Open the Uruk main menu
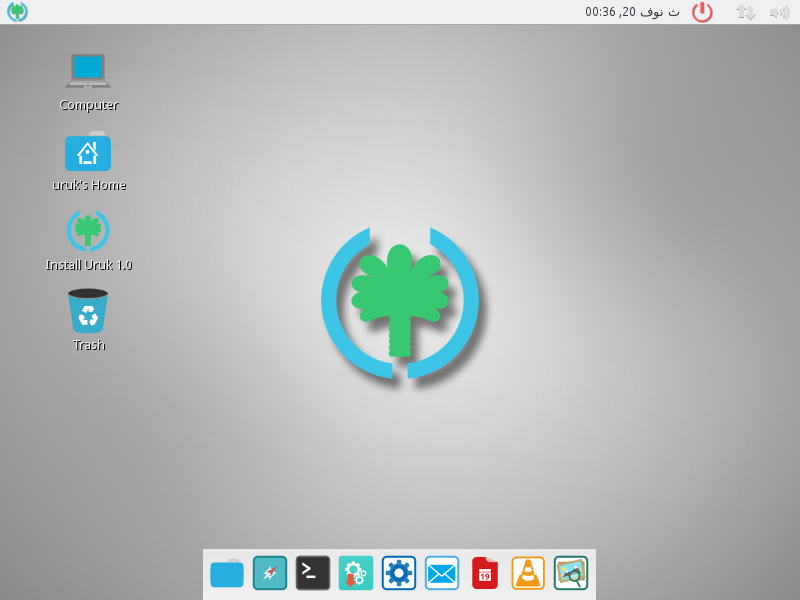Viewport: 800px width, 600px height. (x=17, y=12)
